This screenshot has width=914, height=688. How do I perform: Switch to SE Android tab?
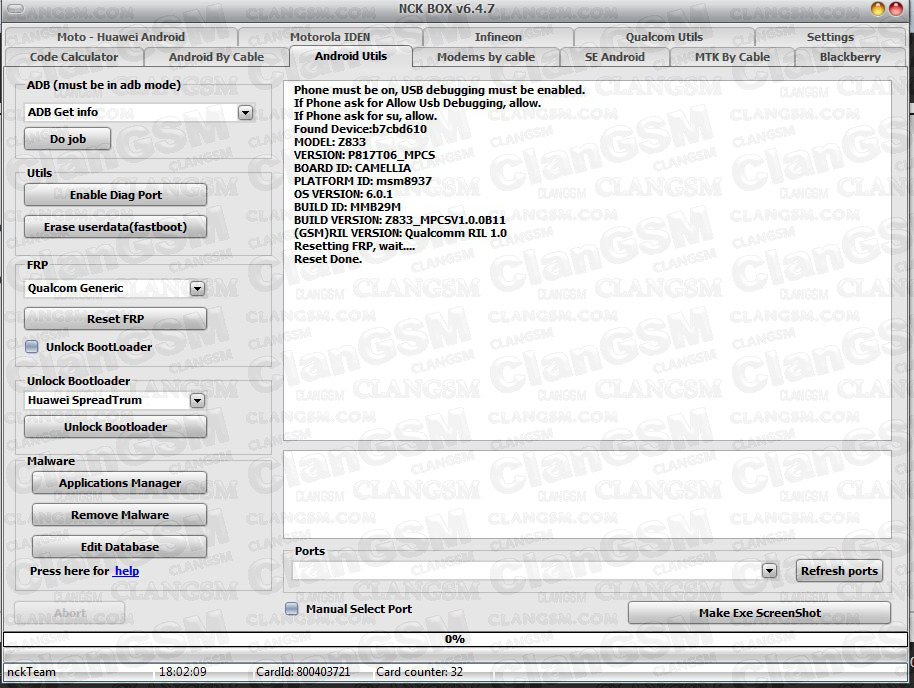point(614,57)
